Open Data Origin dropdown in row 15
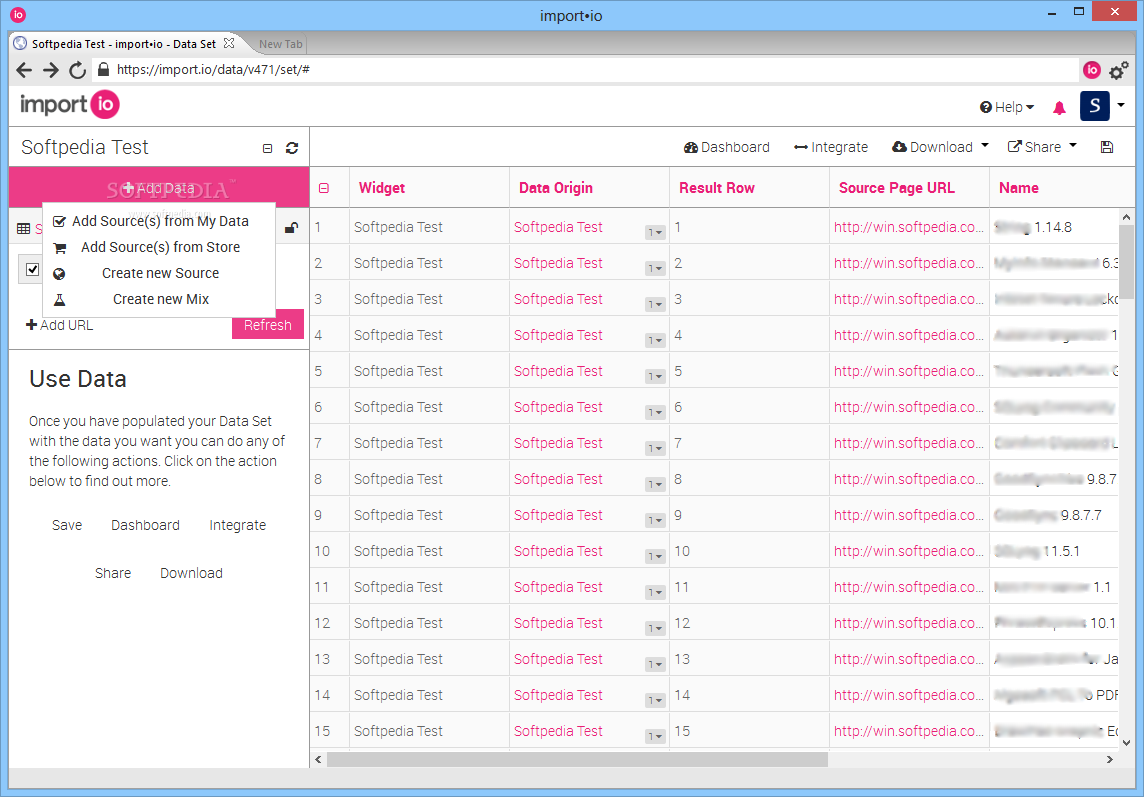 tap(655, 736)
